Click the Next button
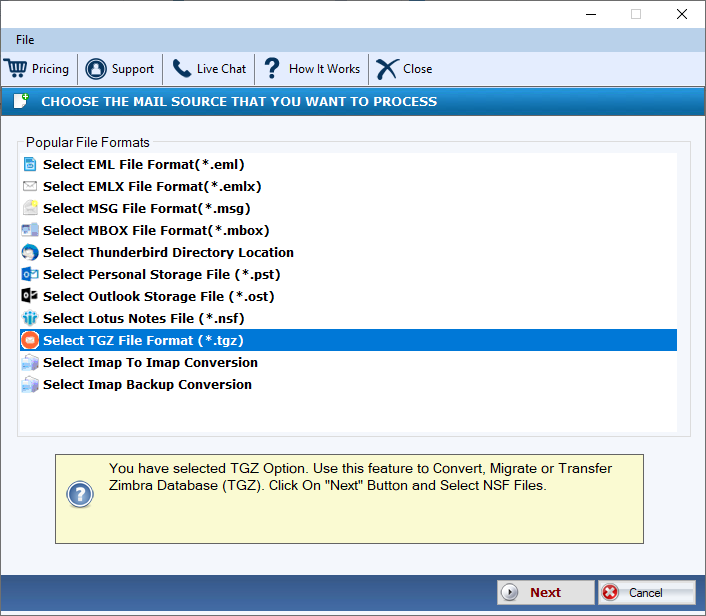 point(546,592)
